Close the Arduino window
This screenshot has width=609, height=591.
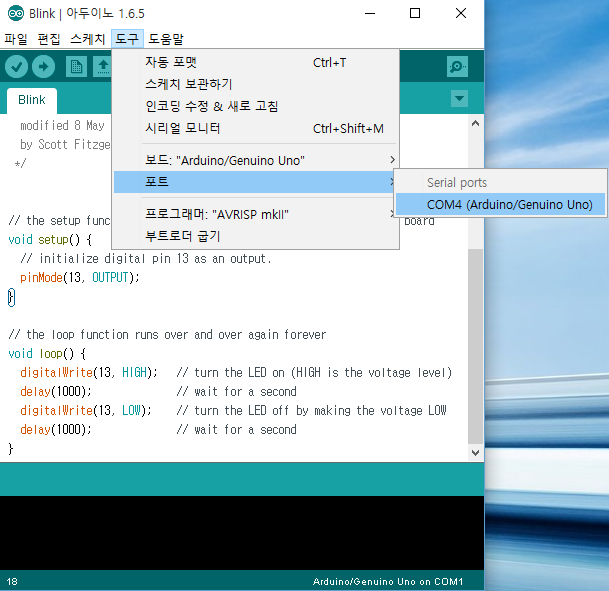pos(461,14)
